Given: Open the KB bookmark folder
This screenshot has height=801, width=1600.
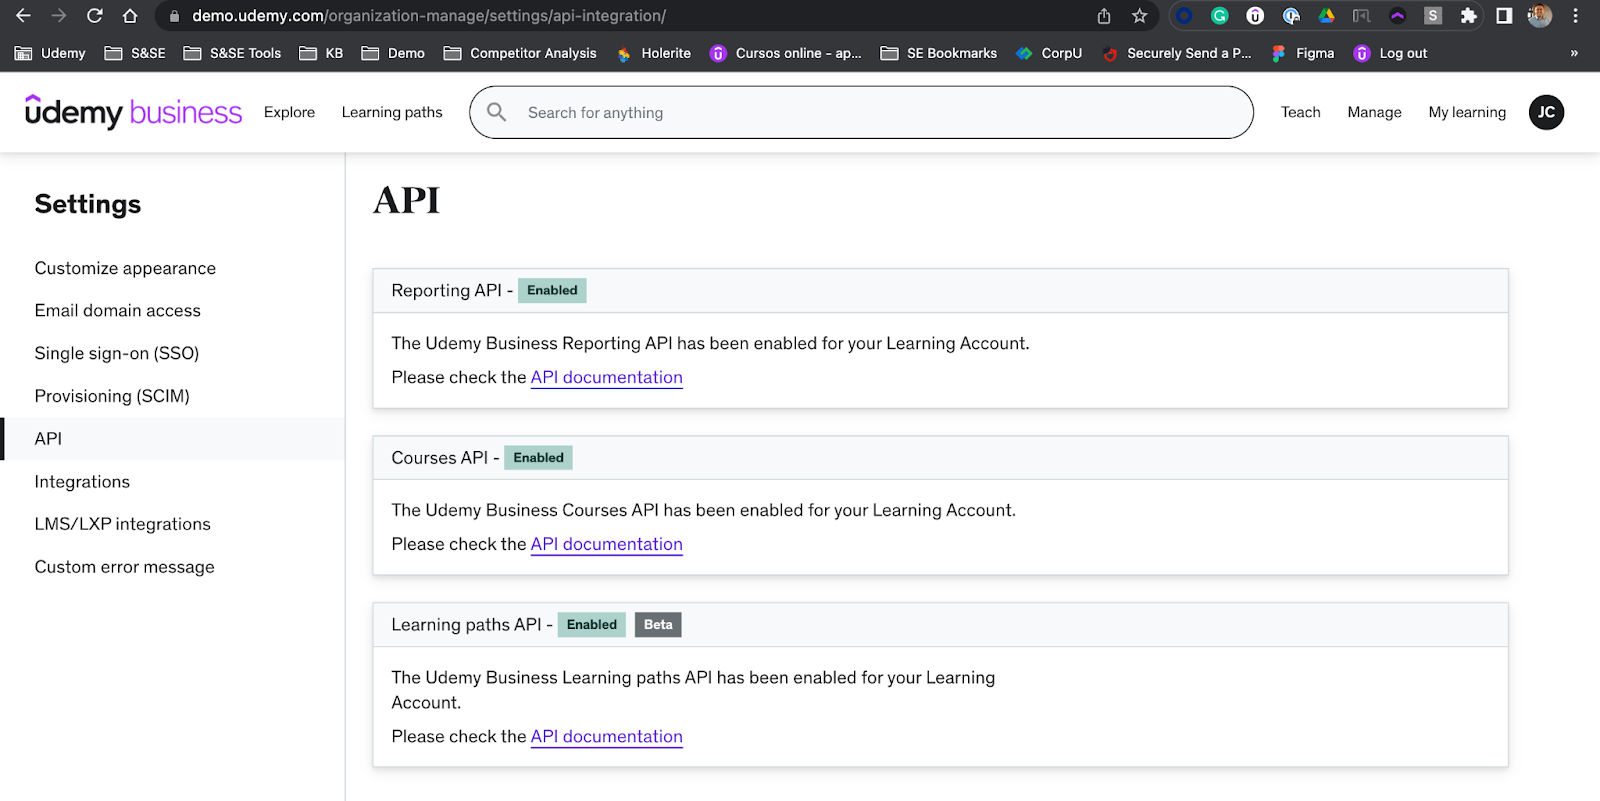Looking at the screenshot, I should 321,53.
